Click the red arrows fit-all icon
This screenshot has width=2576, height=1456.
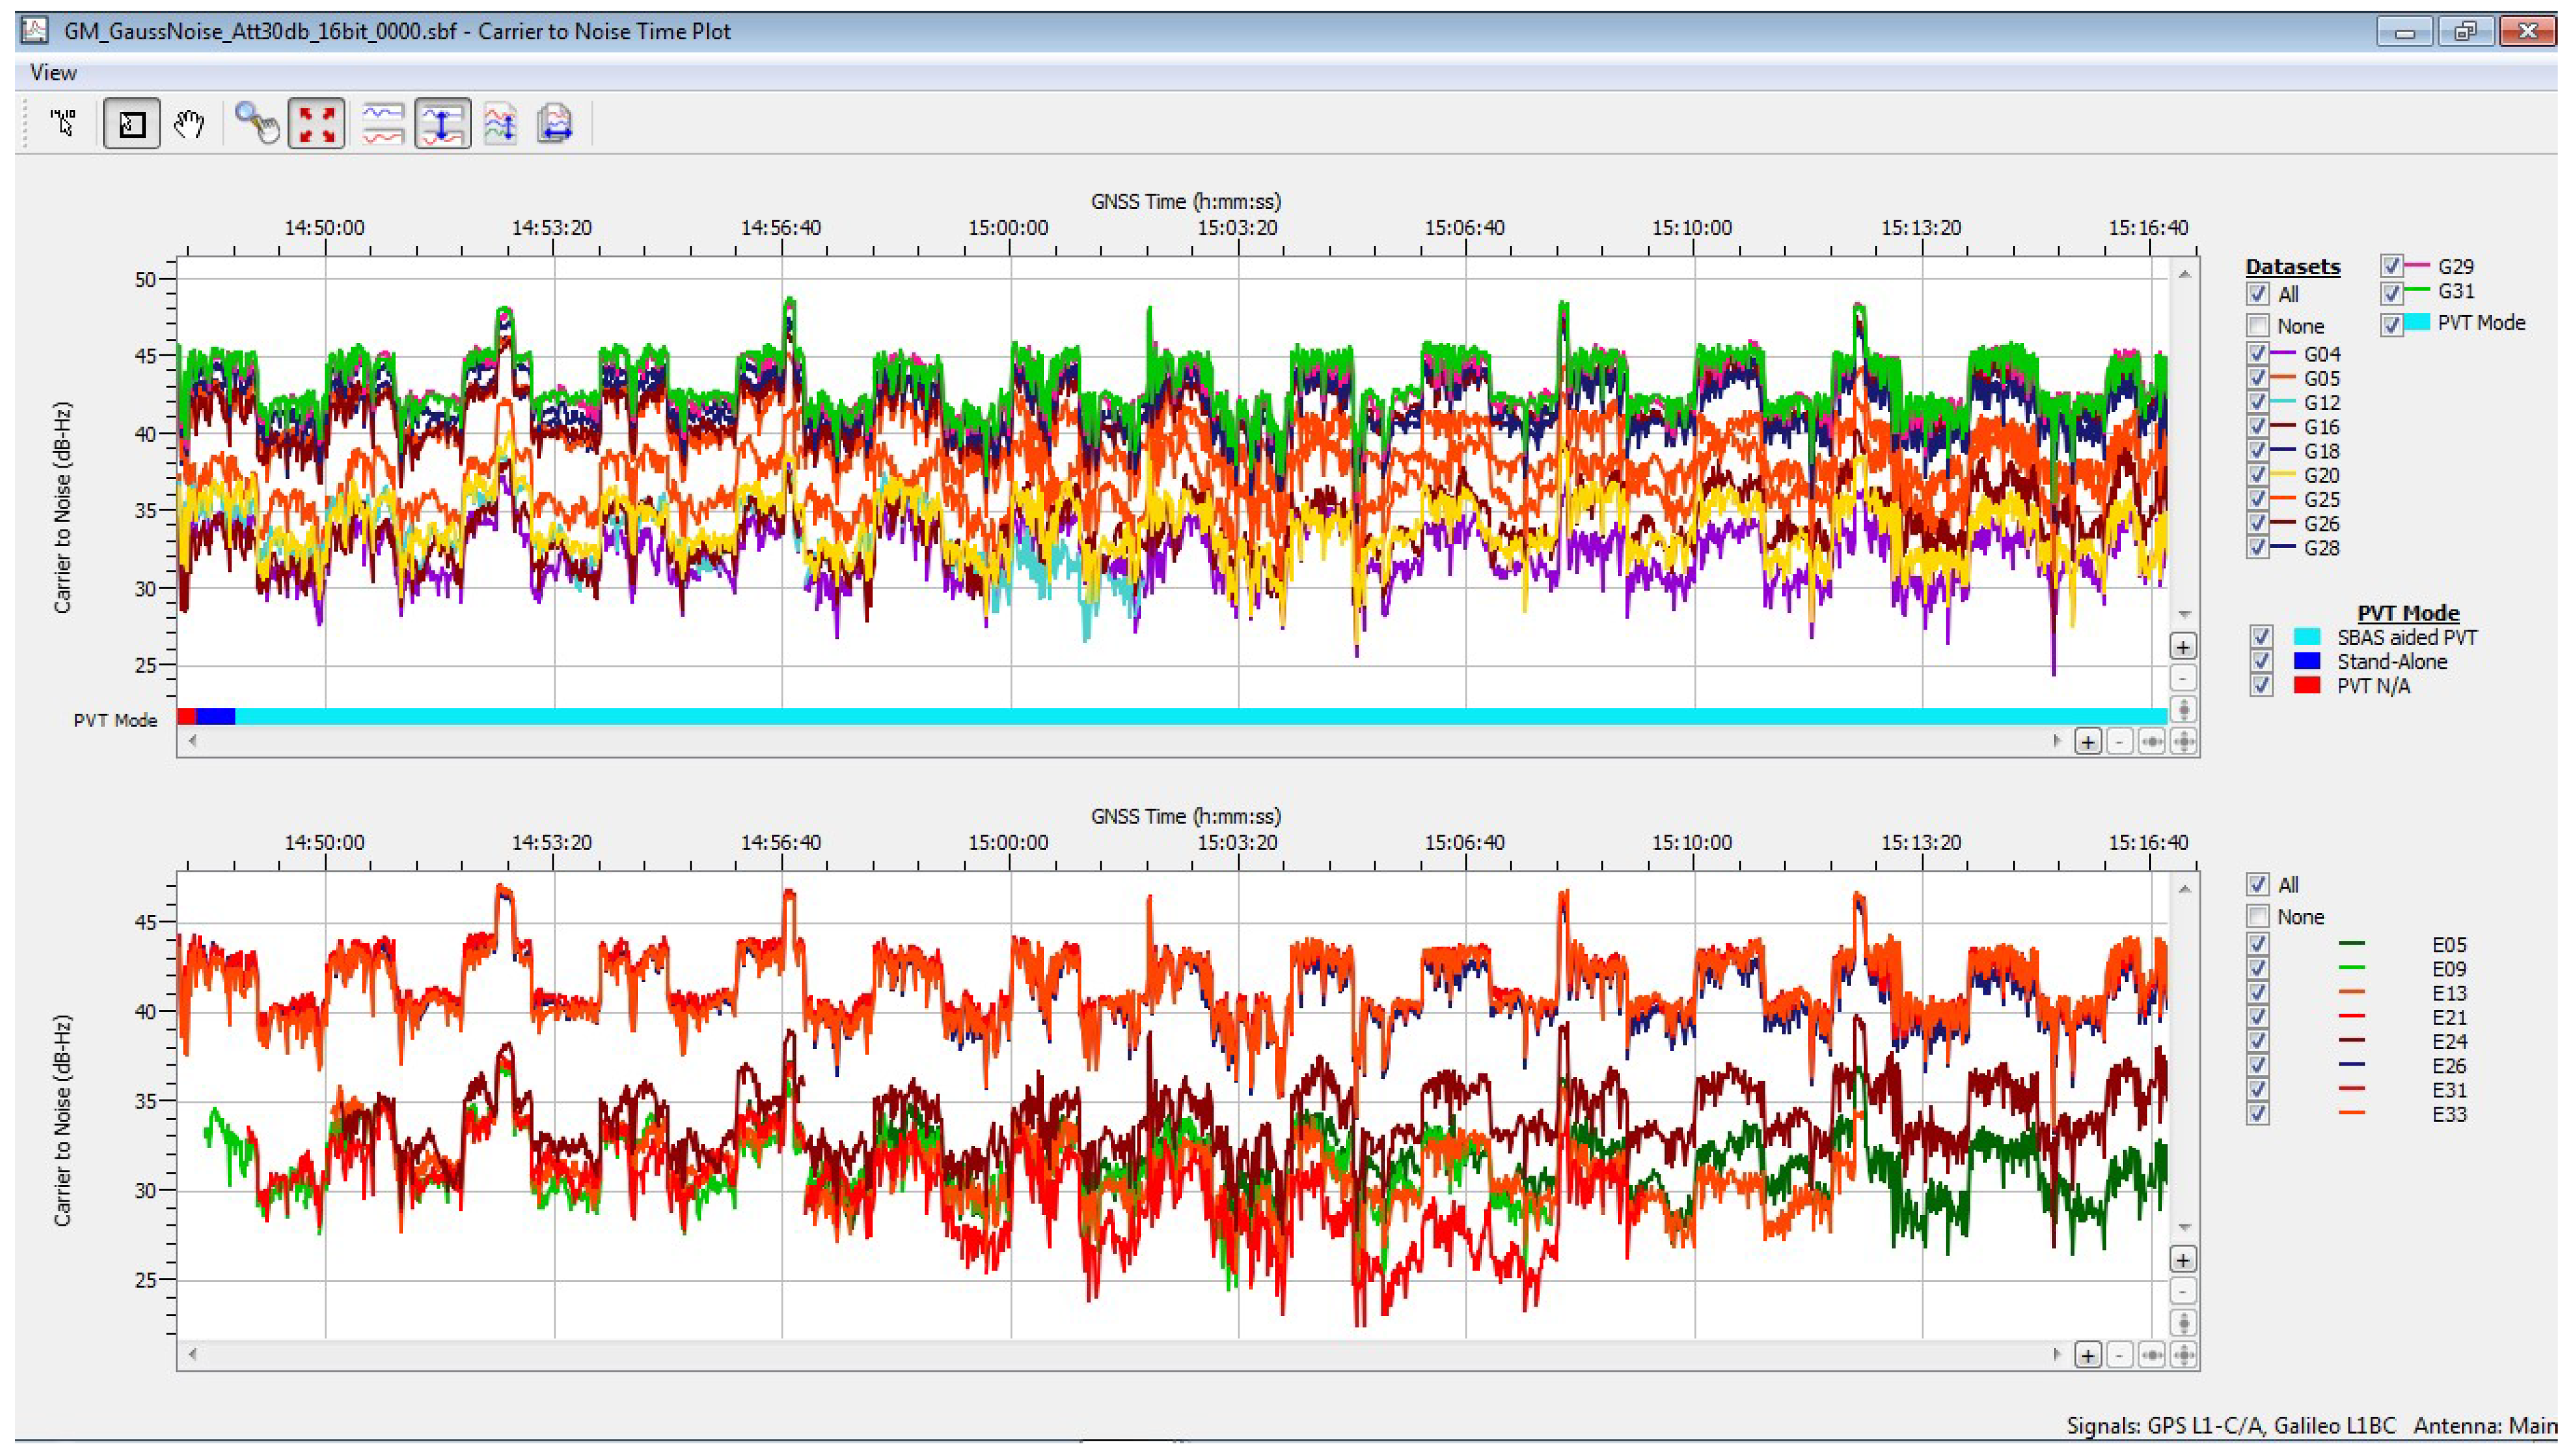tap(317, 124)
